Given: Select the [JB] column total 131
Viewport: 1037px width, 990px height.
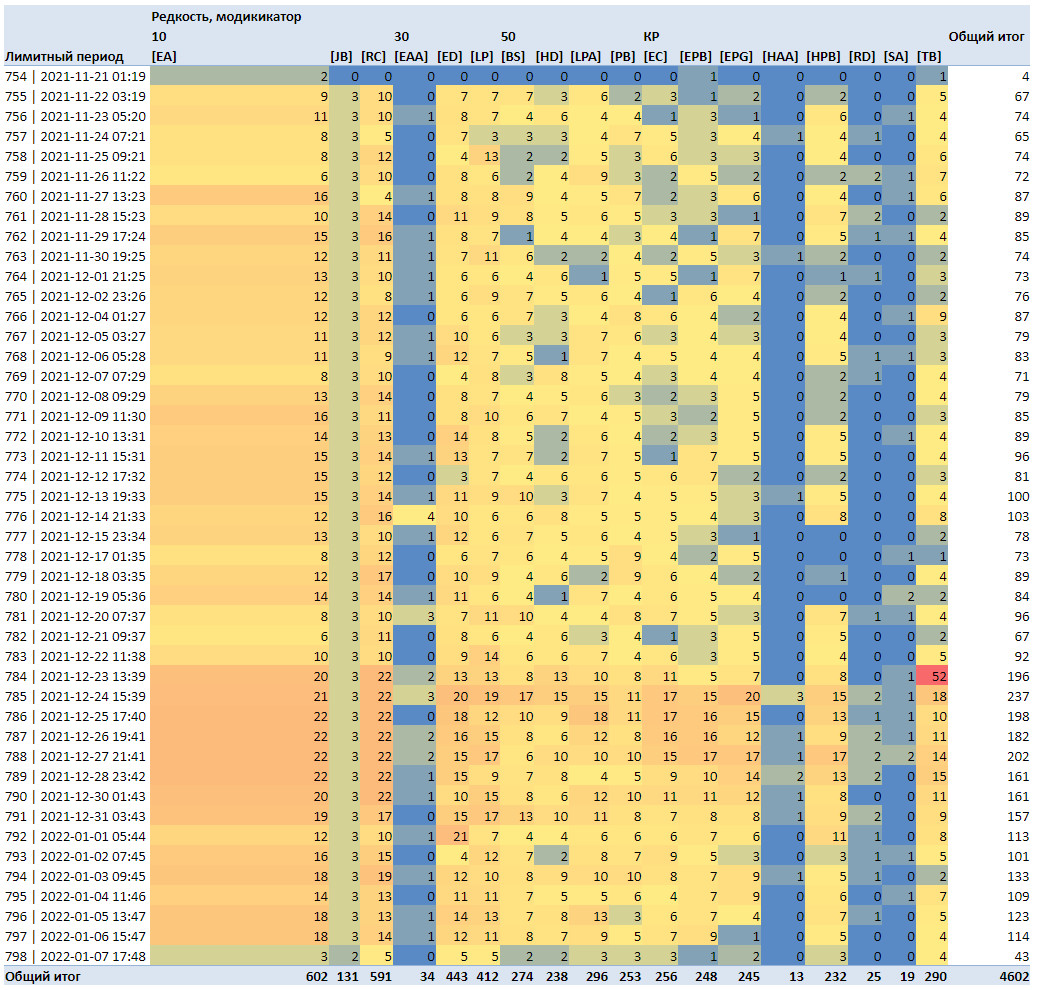Looking at the screenshot, I should point(347,977).
